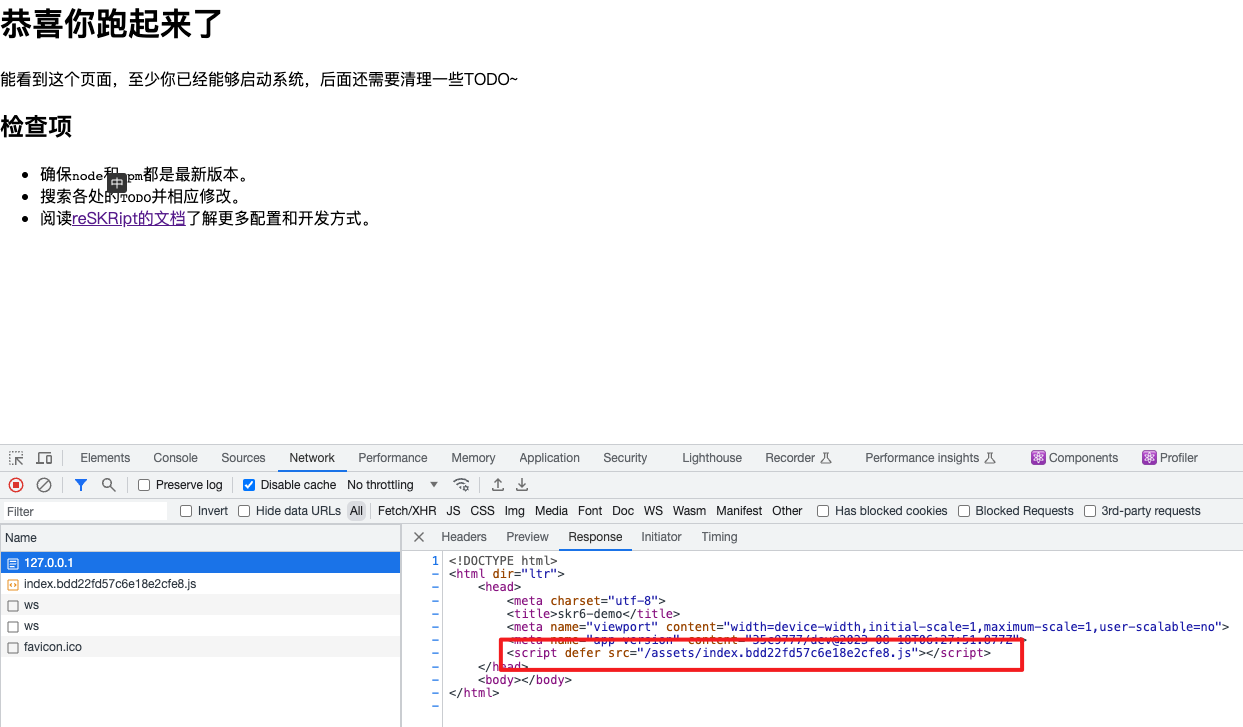1243x727 pixels.
Task: Select the index.bdd22fd57c6e18e2cfe8.js request
Action: pyautogui.click(x=200, y=584)
